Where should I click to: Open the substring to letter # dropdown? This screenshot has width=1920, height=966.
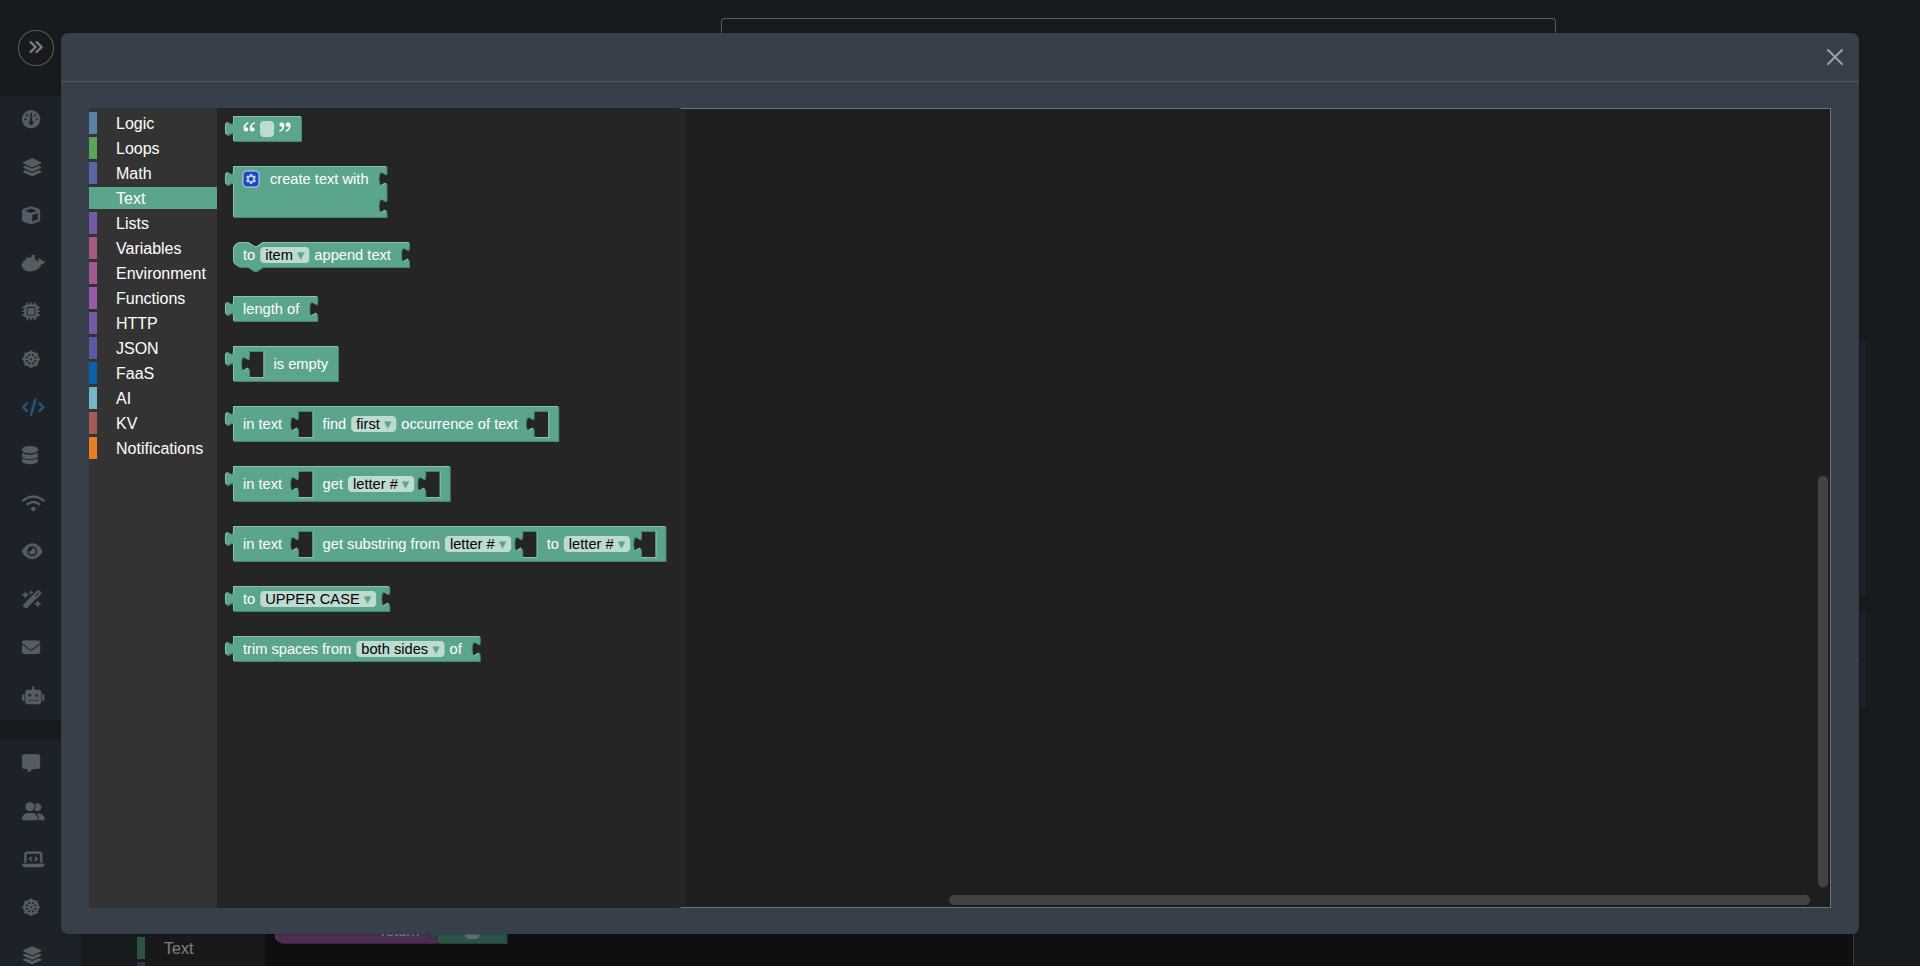(597, 544)
